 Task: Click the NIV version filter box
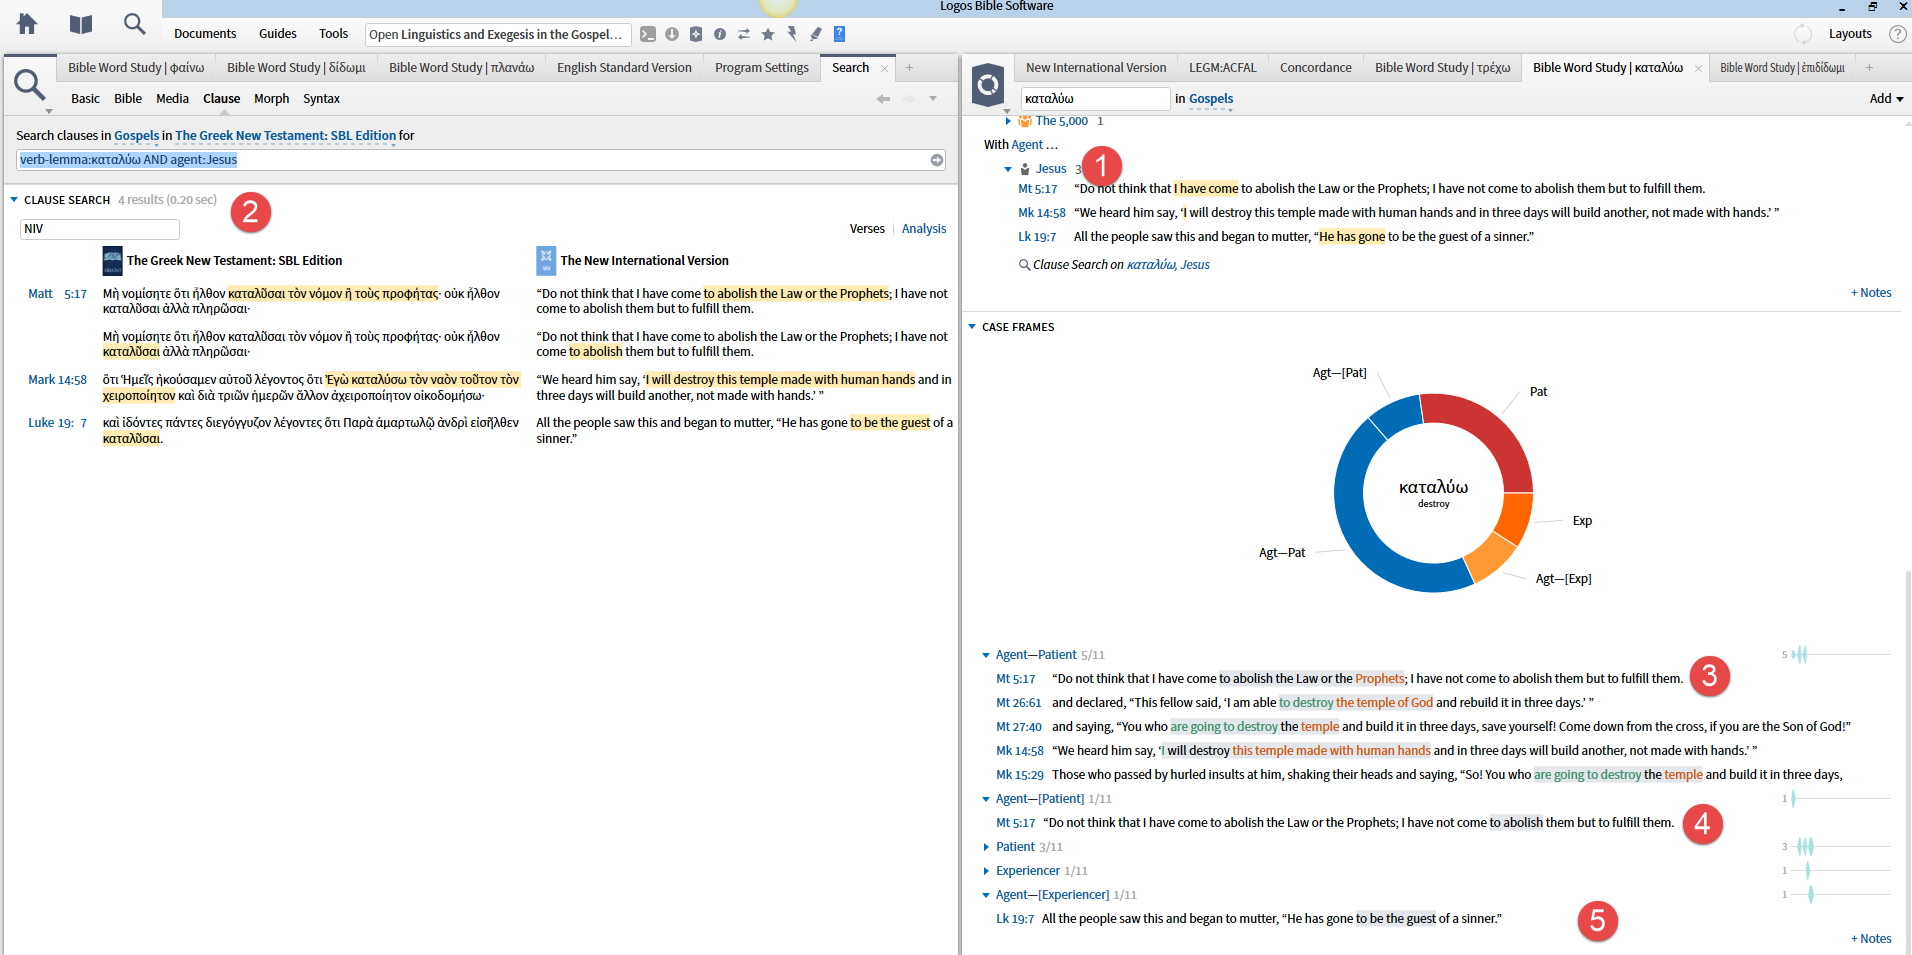click(100, 229)
